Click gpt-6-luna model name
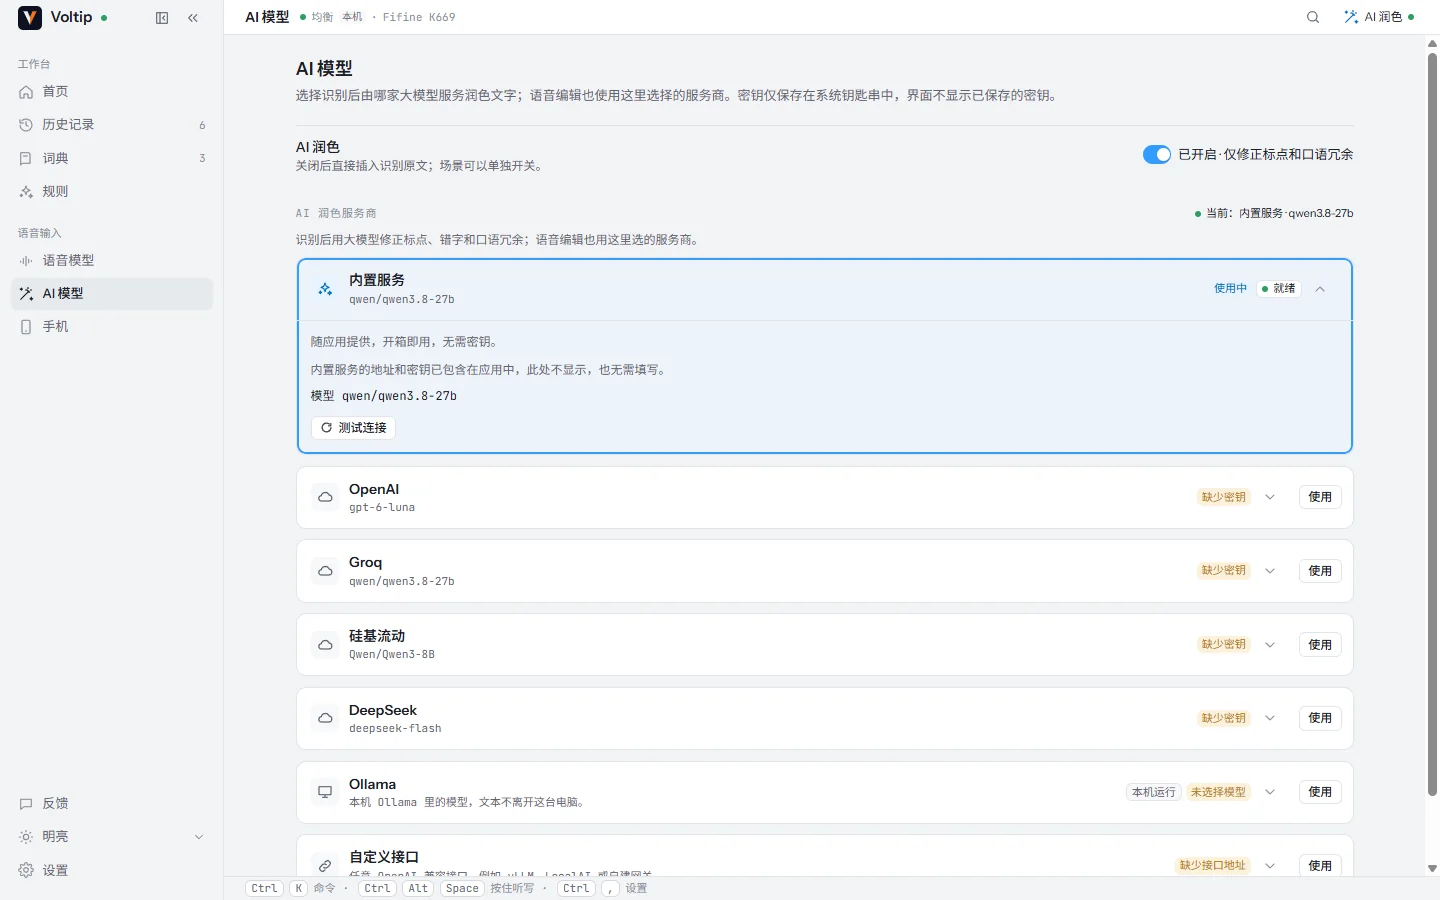The image size is (1440, 900). [382, 508]
